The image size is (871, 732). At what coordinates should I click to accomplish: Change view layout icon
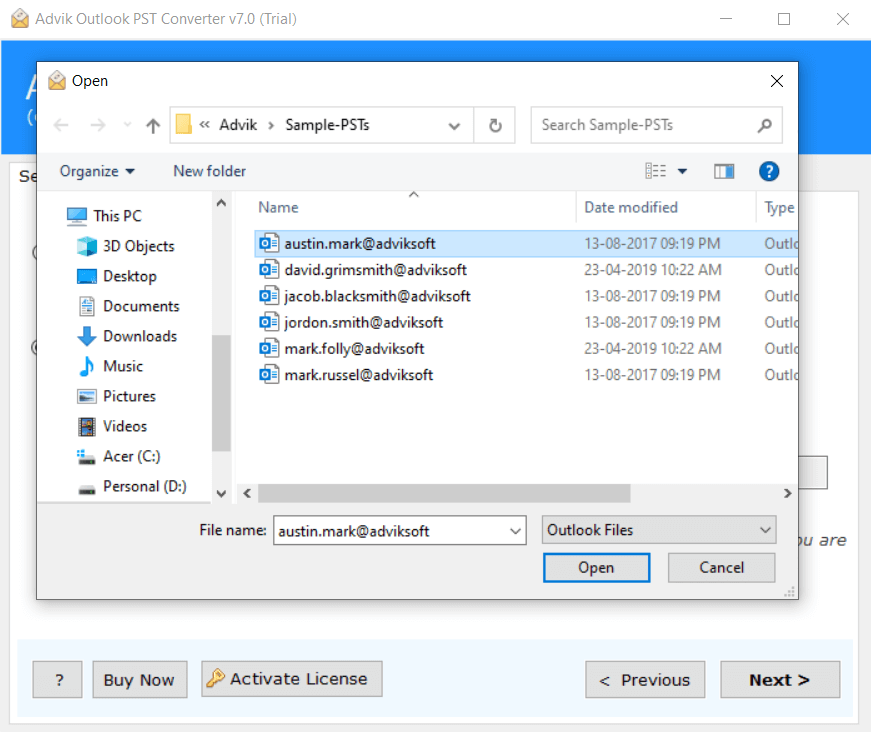pos(655,171)
